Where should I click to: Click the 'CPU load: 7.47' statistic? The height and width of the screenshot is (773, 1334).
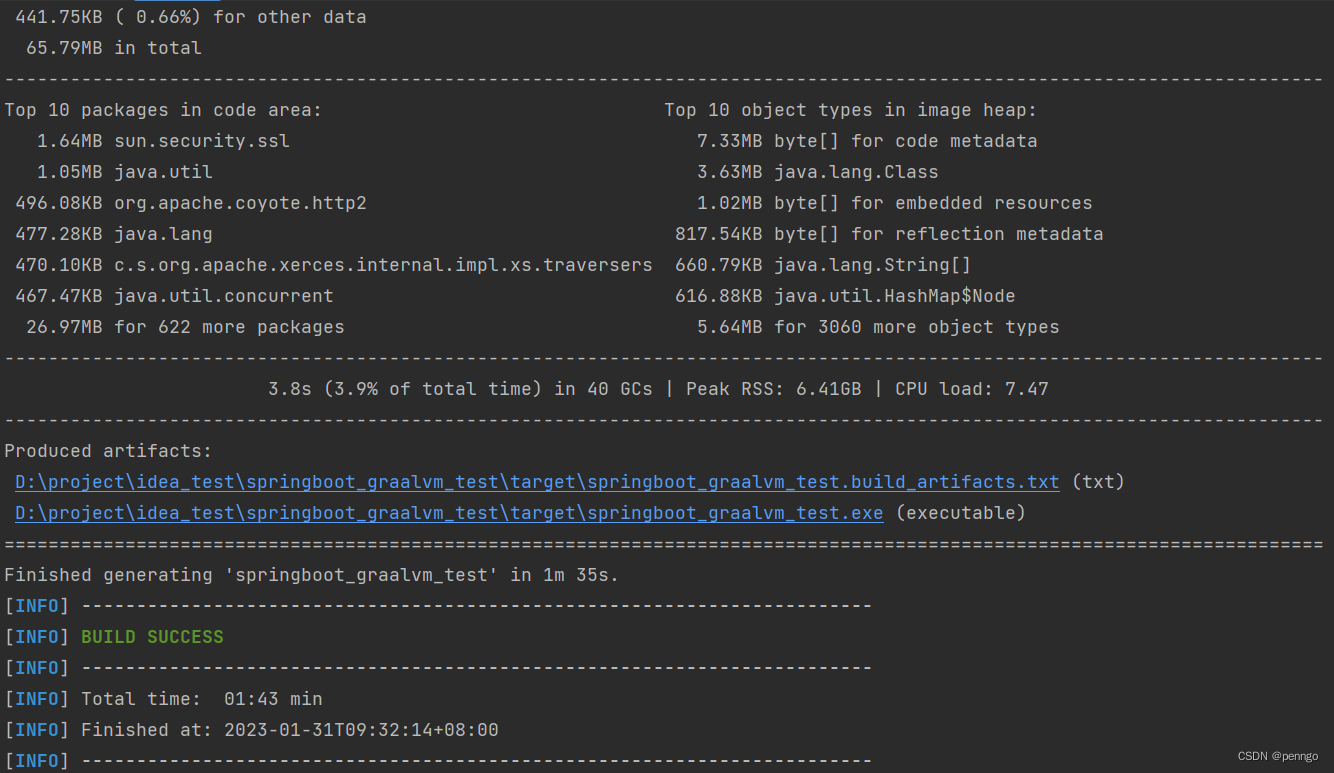[972, 389]
